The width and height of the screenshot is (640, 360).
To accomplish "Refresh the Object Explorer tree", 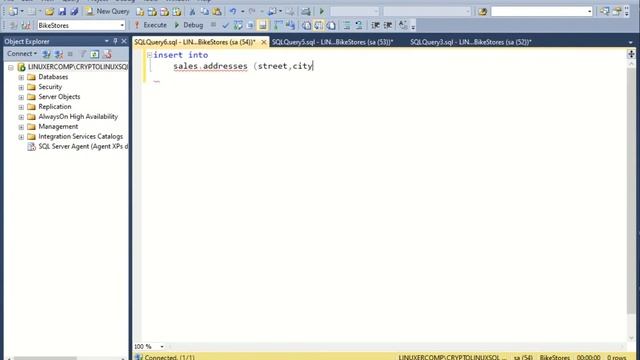I will [x=95, y=54].
